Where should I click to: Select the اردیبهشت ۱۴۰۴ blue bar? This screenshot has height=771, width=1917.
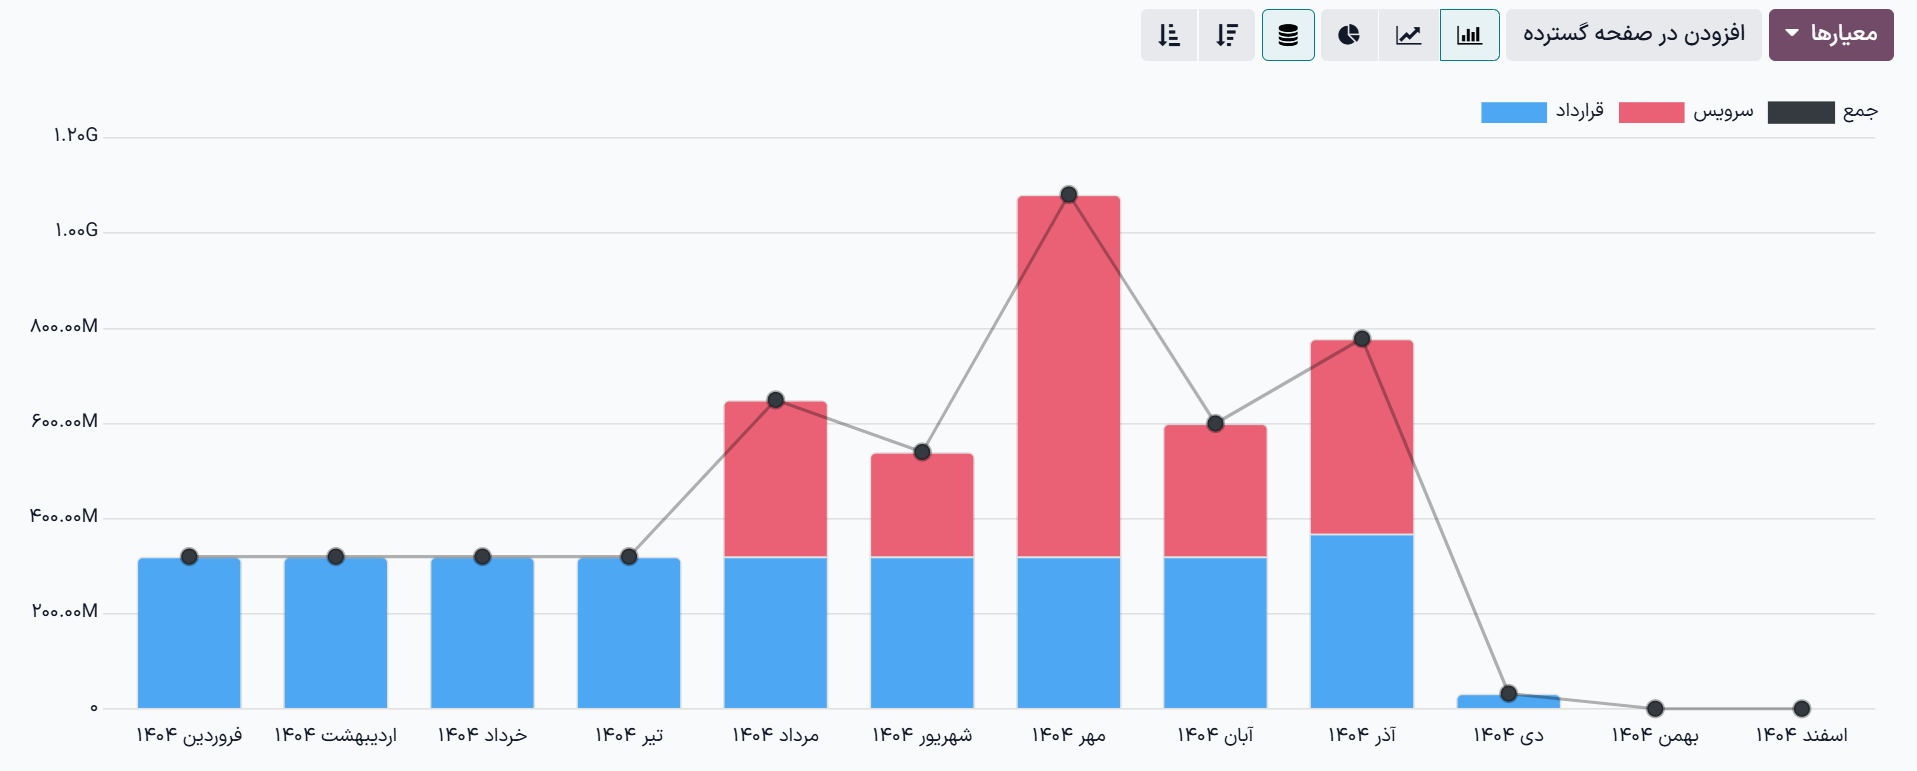336,633
